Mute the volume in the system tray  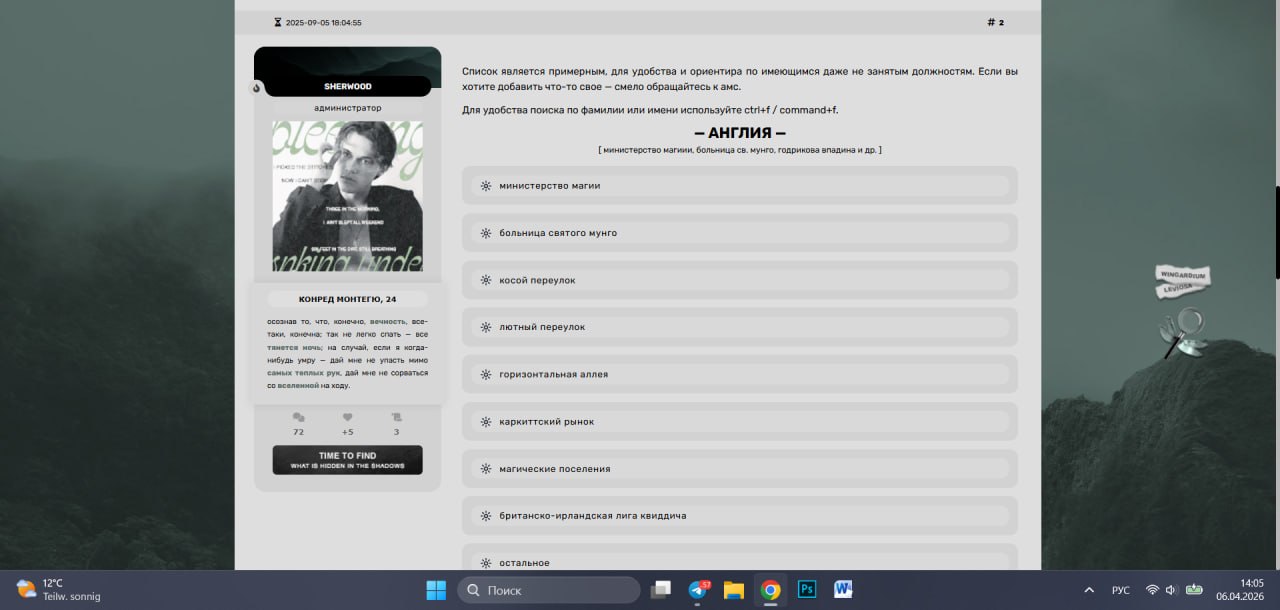pos(1169,589)
